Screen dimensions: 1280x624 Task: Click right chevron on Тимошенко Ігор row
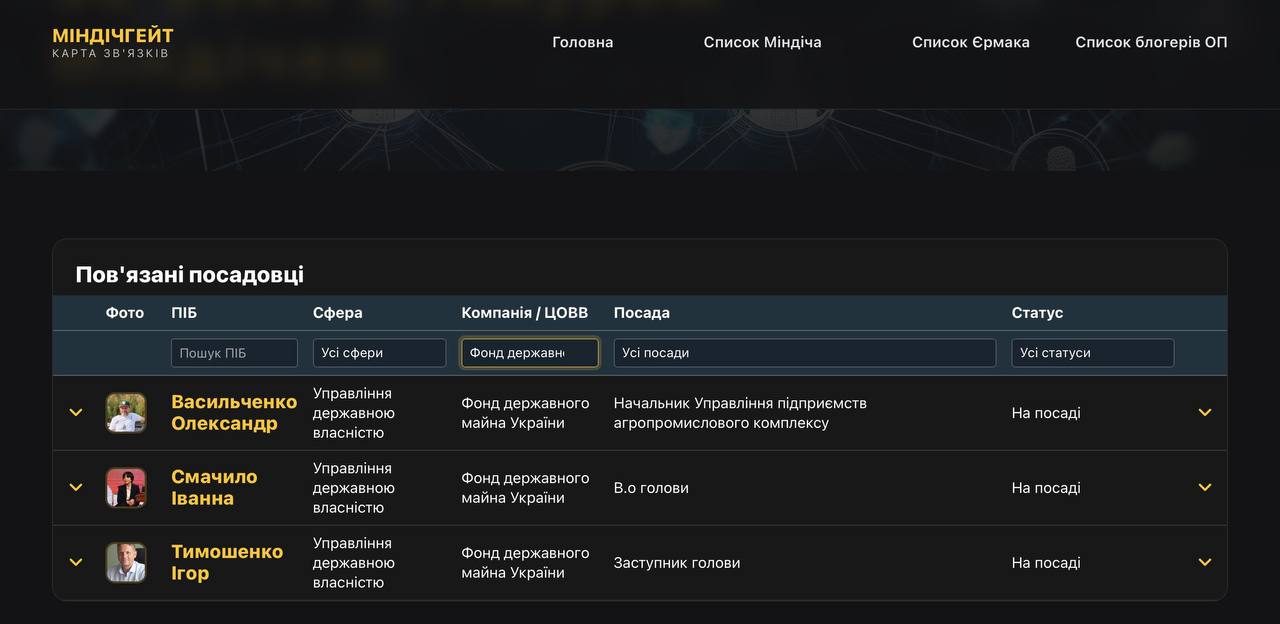[x=1205, y=563]
